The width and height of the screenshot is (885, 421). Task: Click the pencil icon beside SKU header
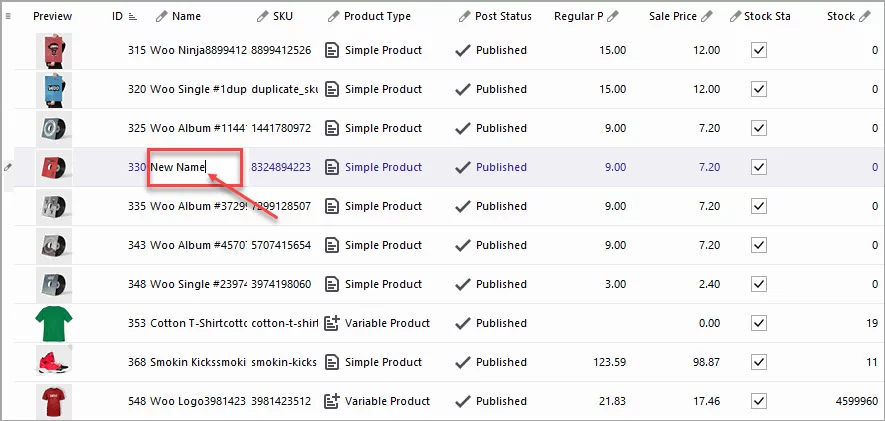point(263,16)
